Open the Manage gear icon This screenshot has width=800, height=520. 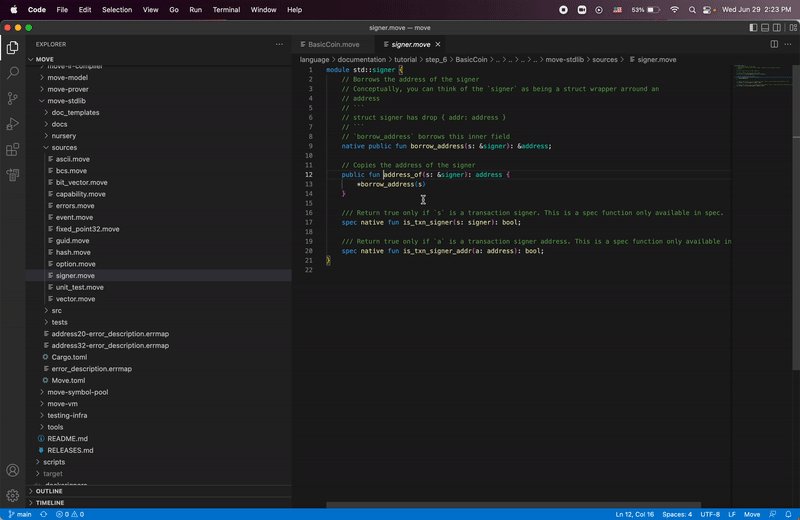(x=13, y=495)
